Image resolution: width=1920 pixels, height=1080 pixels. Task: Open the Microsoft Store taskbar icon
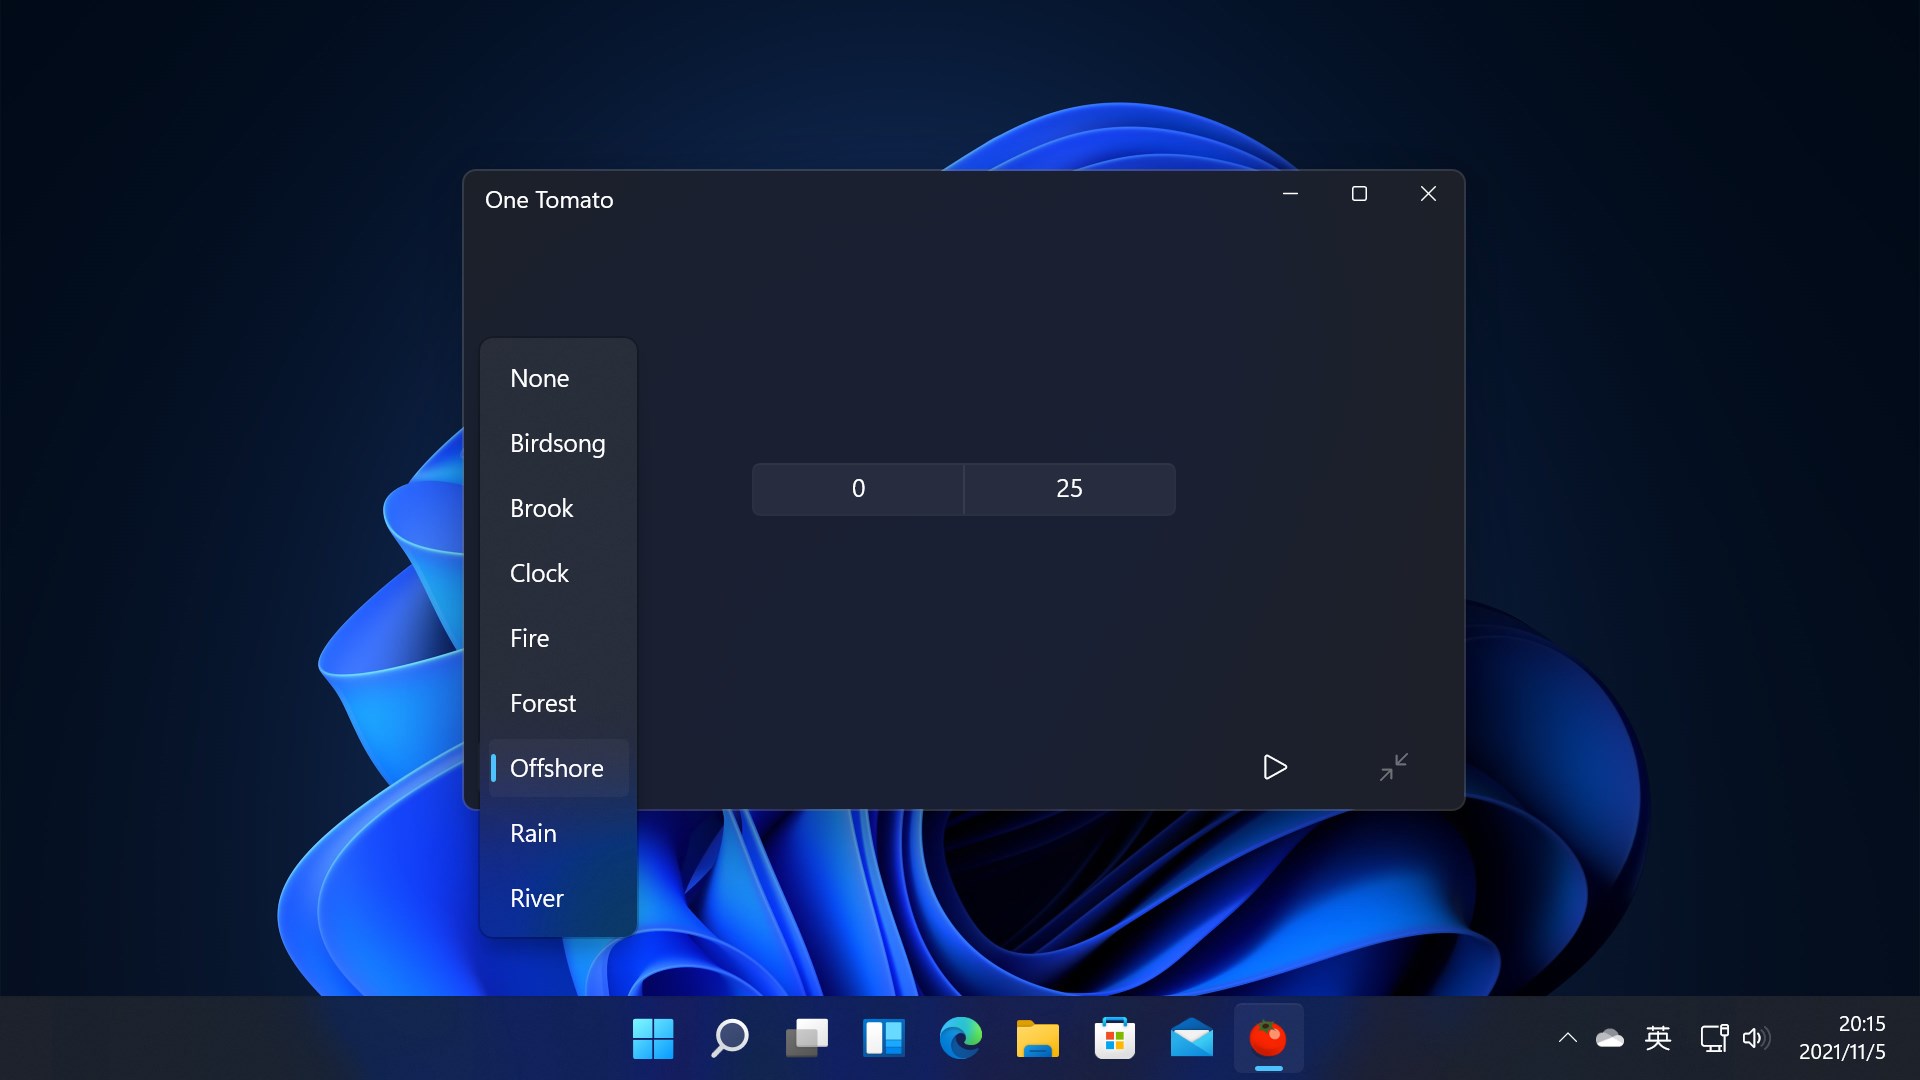[x=1114, y=1039]
